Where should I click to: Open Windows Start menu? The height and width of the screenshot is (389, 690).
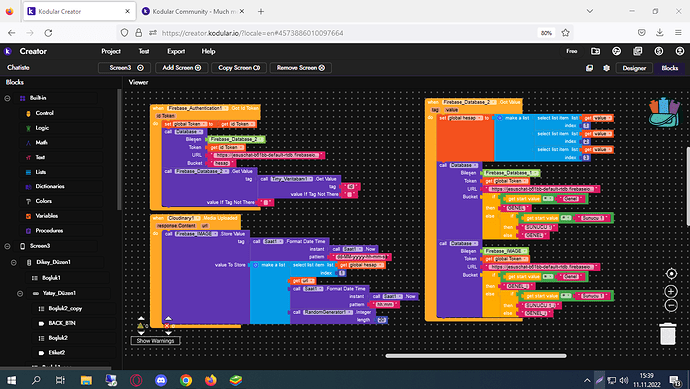pyautogui.click(x=11, y=380)
